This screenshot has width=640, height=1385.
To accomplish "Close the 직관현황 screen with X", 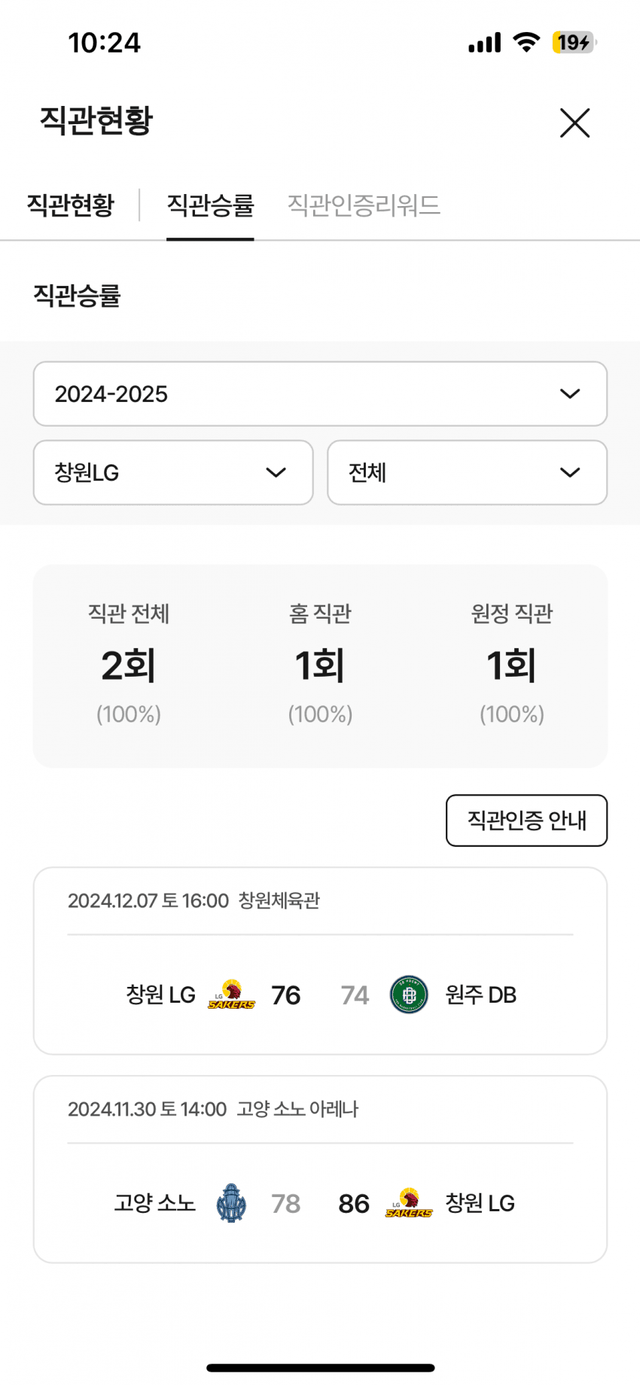I will (575, 123).
